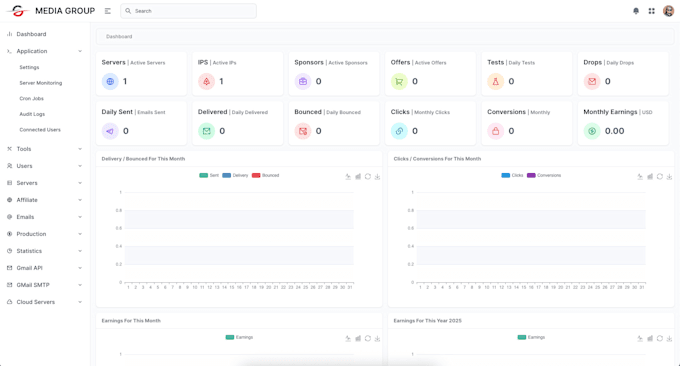
Task: Restore the Delivery/Bounced chart
Action: pos(368,176)
